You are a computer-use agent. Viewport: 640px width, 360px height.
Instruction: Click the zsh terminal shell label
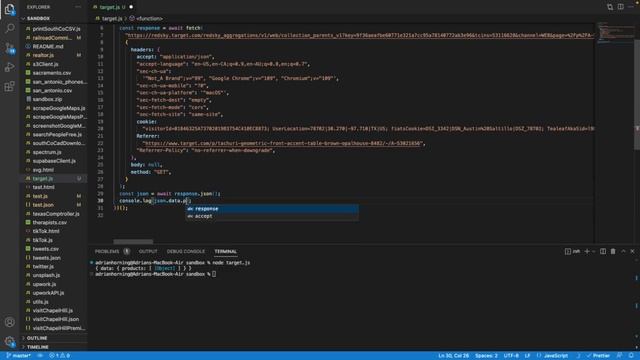coord(573,251)
